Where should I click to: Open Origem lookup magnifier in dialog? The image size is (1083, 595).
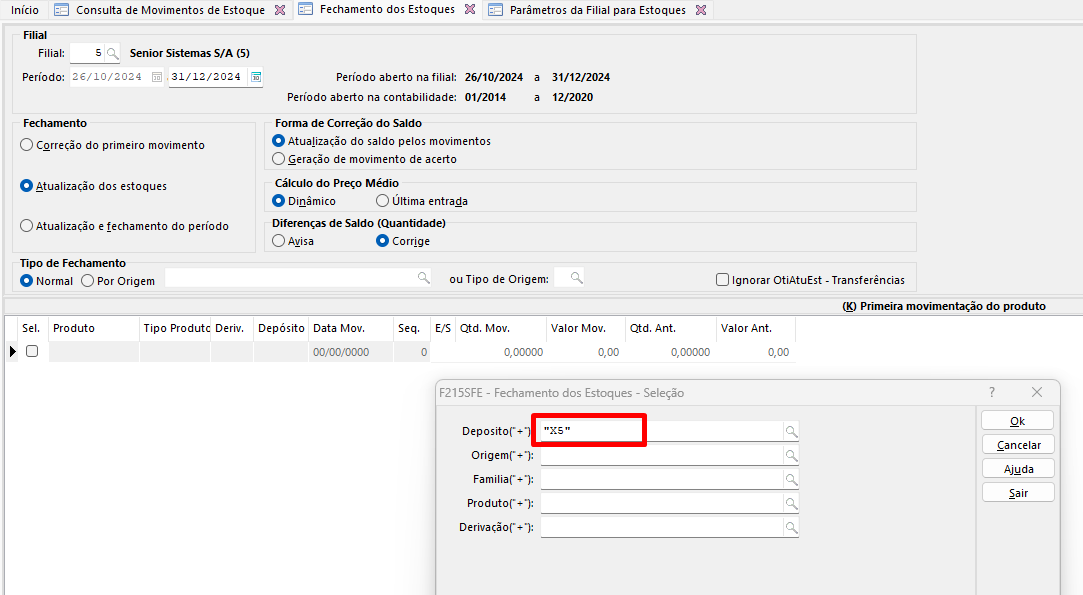(792, 456)
